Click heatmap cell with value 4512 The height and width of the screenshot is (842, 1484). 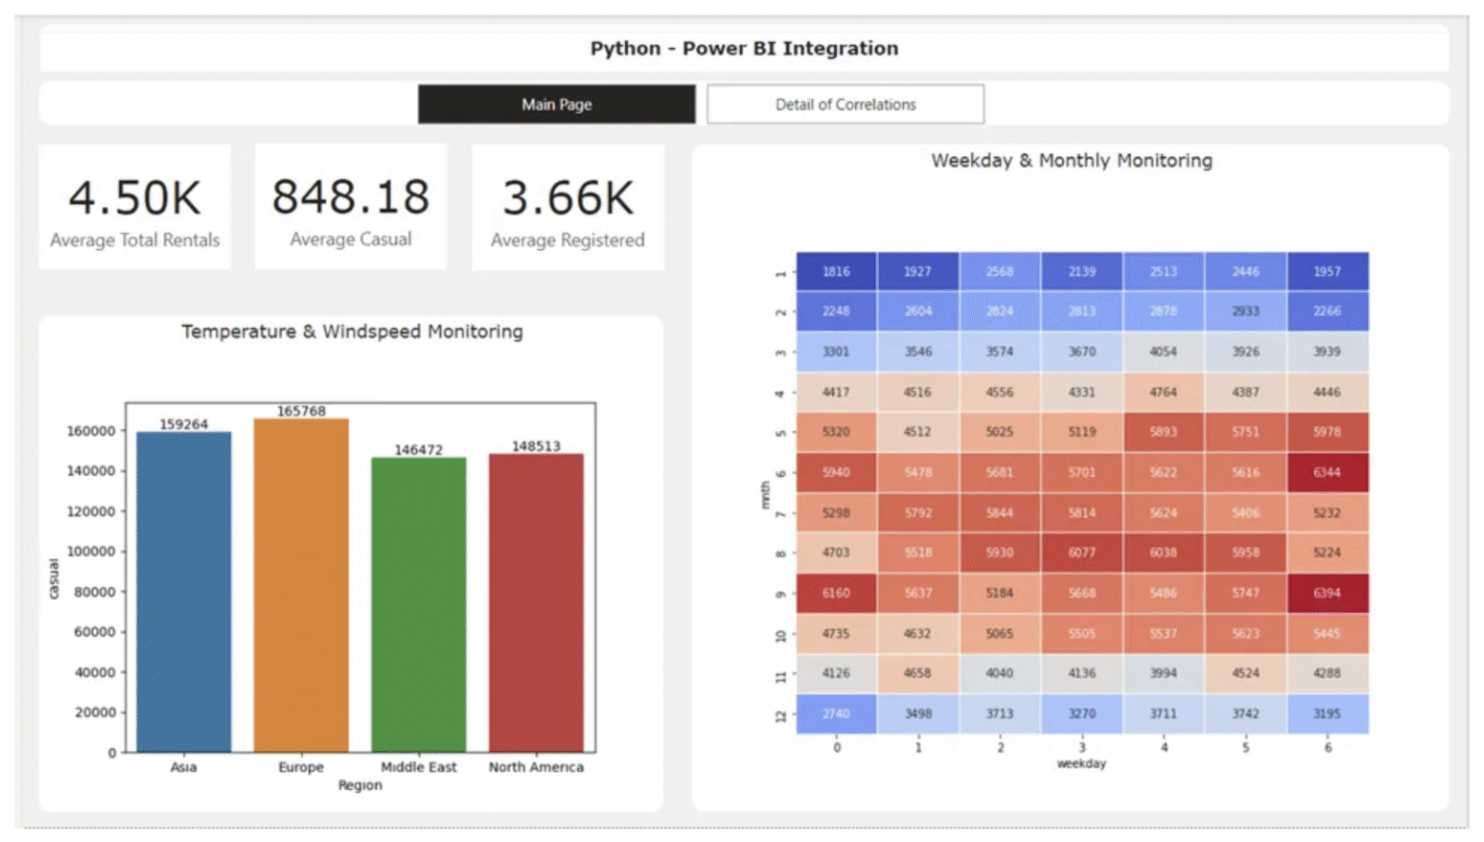[918, 433]
